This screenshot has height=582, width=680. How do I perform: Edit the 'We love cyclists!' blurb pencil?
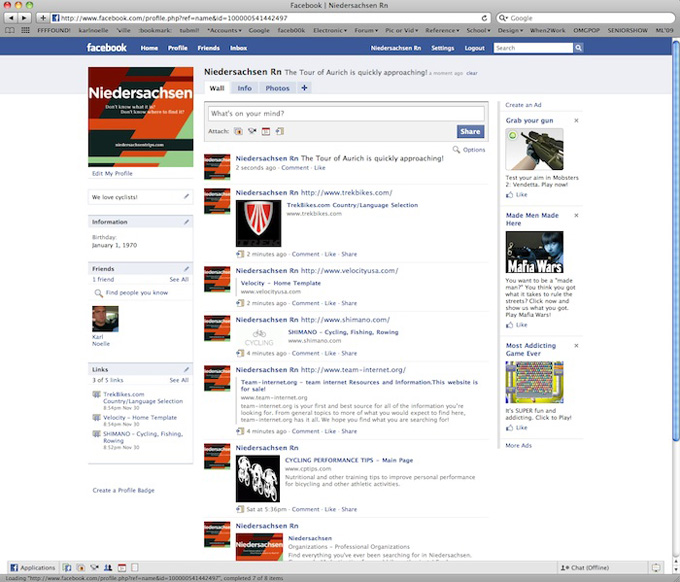tap(186, 196)
